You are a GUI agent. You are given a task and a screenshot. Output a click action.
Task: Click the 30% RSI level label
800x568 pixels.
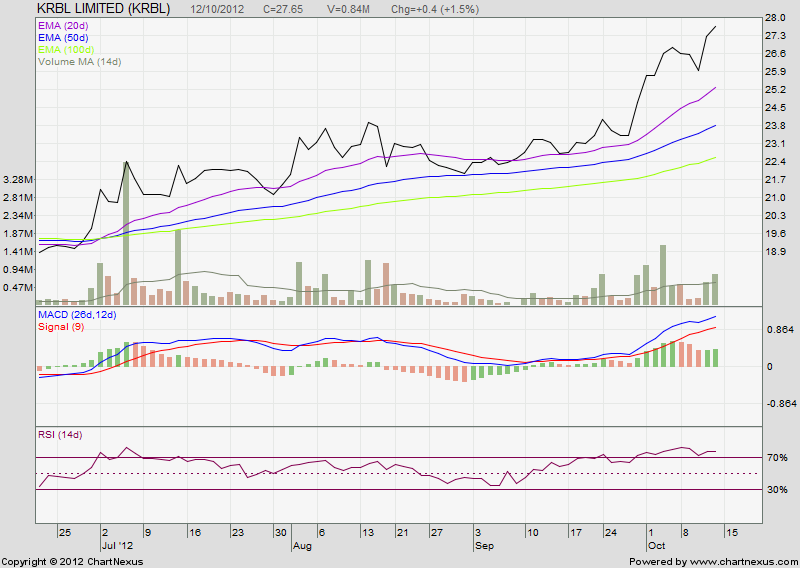click(x=777, y=490)
